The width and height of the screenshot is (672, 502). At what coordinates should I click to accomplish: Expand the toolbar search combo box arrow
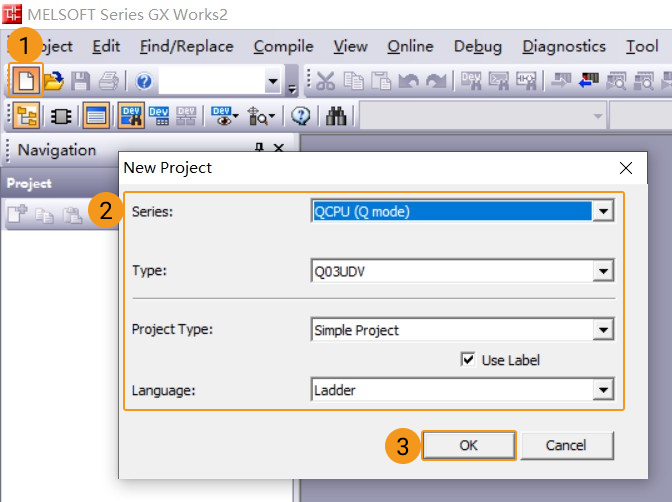coord(273,81)
